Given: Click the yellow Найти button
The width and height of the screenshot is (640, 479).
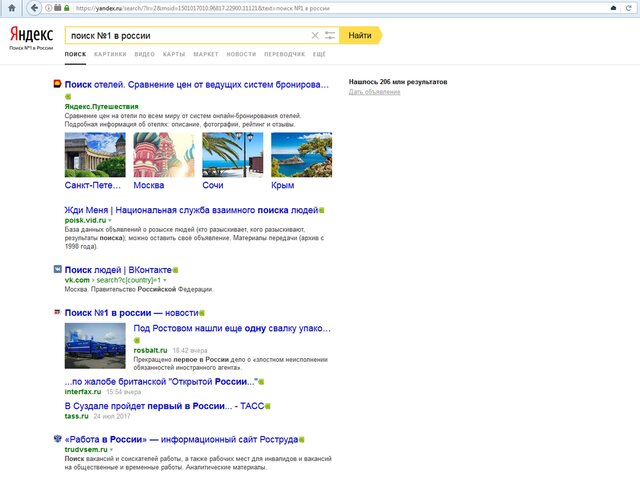Looking at the screenshot, I should [x=360, y=35].
